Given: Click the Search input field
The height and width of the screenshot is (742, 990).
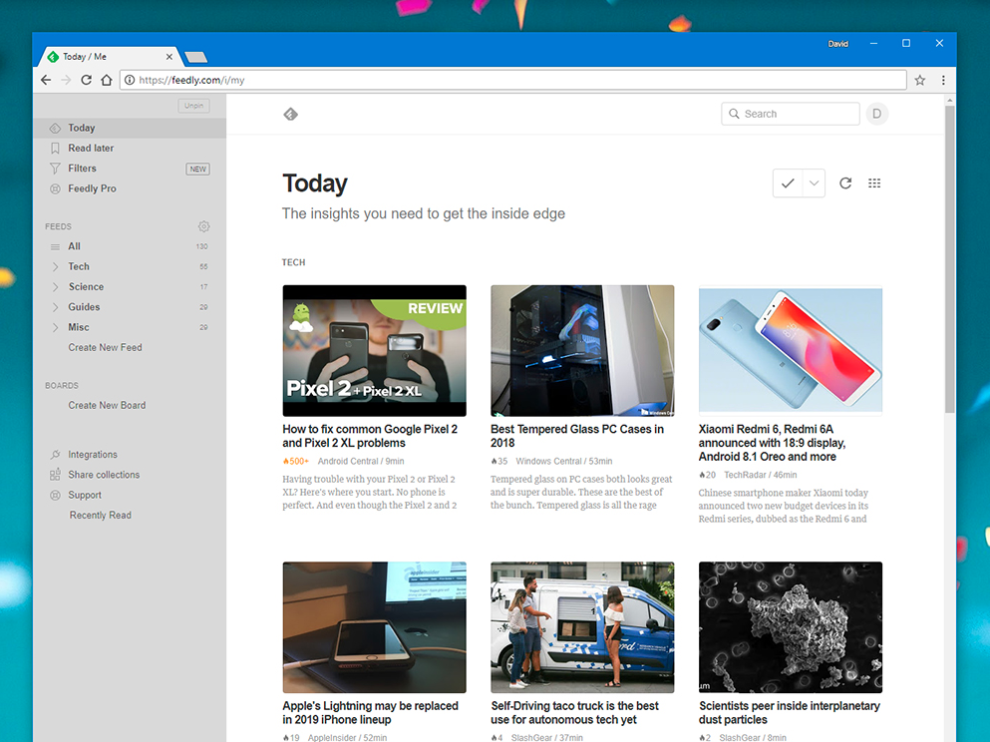Looking at the screenshot, I should [790, 114].
